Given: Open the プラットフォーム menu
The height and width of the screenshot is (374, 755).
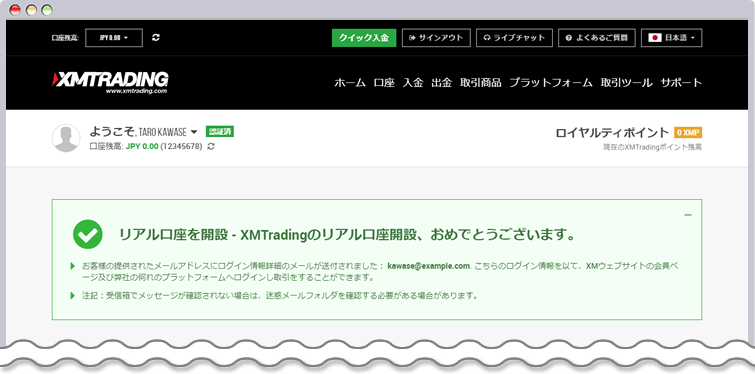Looking at the screenshot, I should pyautogui.click(x=551, y=83).
